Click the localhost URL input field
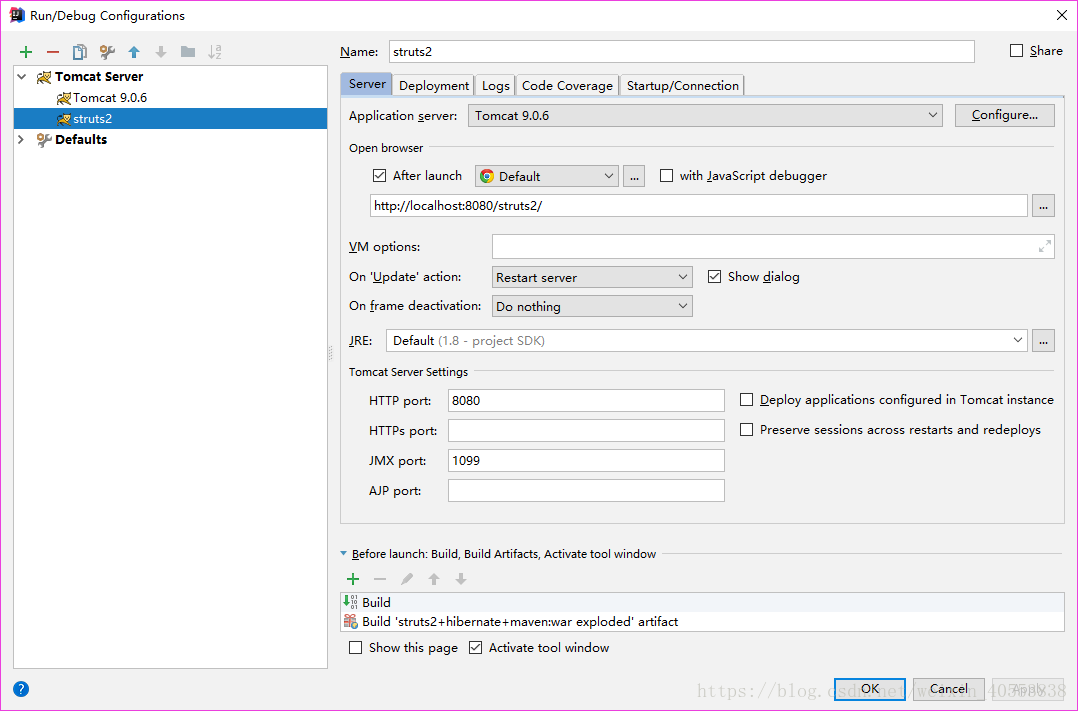This screenshot has width=1078, height=711. [x=698, y=206]
